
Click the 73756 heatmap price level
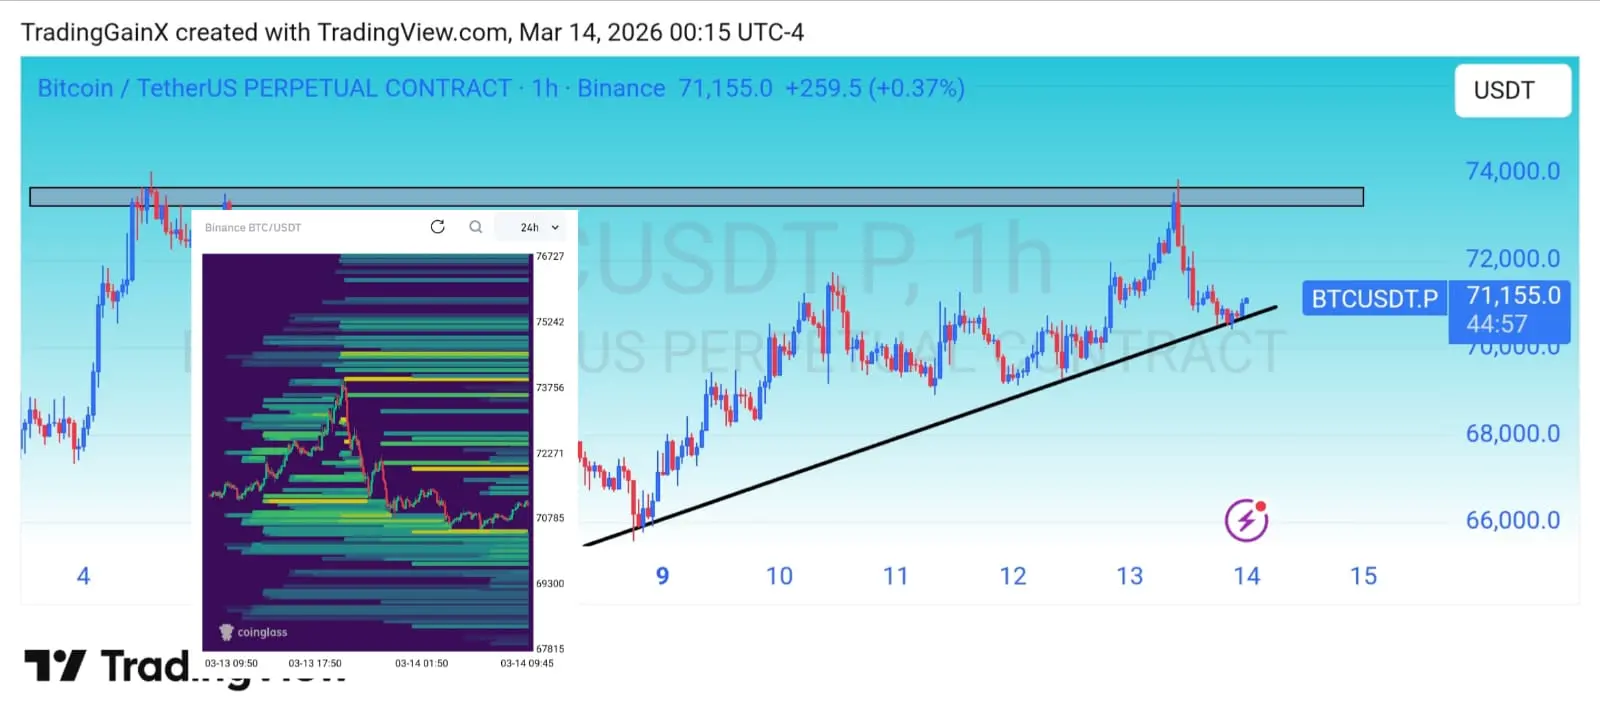(550, 388)
